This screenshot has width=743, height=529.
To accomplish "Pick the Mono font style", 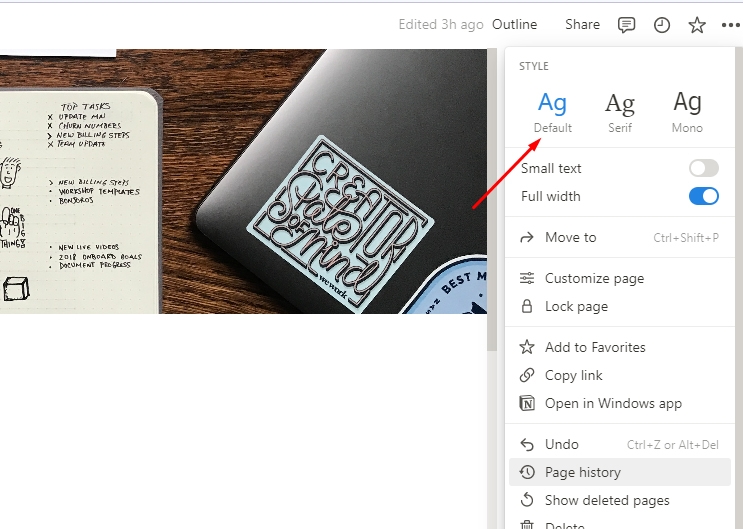I will coord(687,111).
